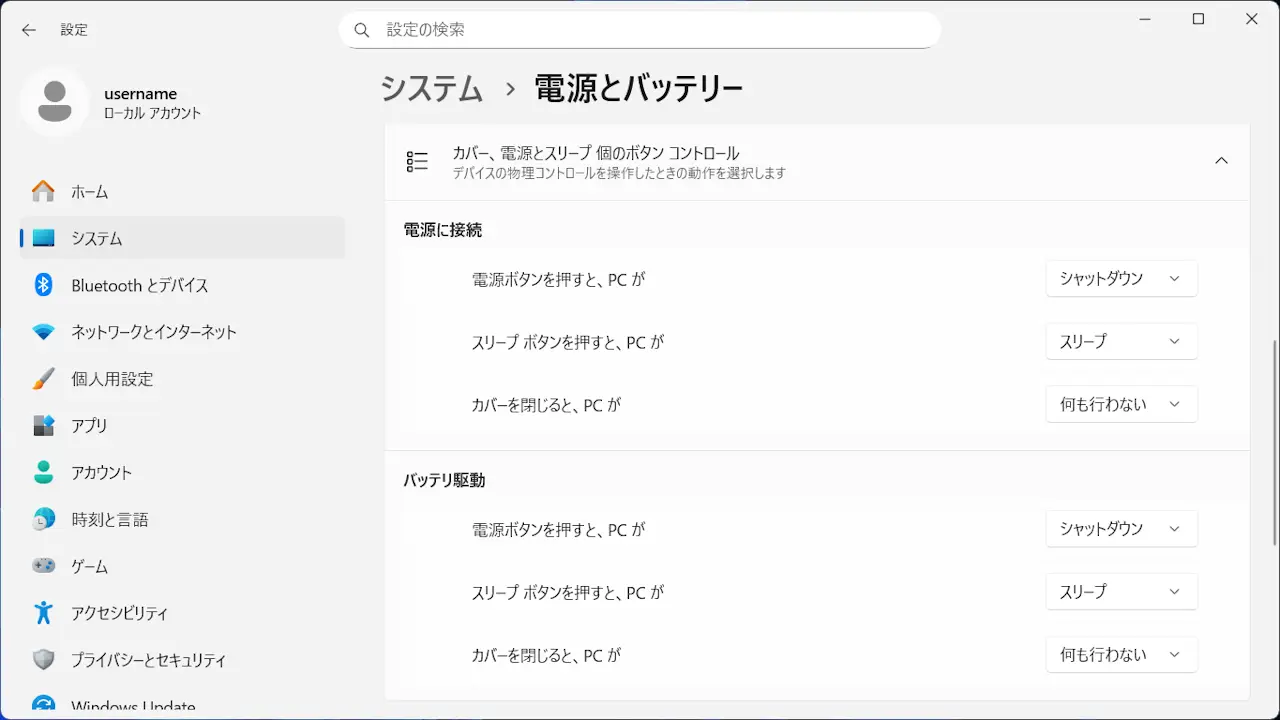This screenshot has height=720, width=1280.
Task: Click the 個人用設定 paintbrush icon
Action: pos(43,379)
